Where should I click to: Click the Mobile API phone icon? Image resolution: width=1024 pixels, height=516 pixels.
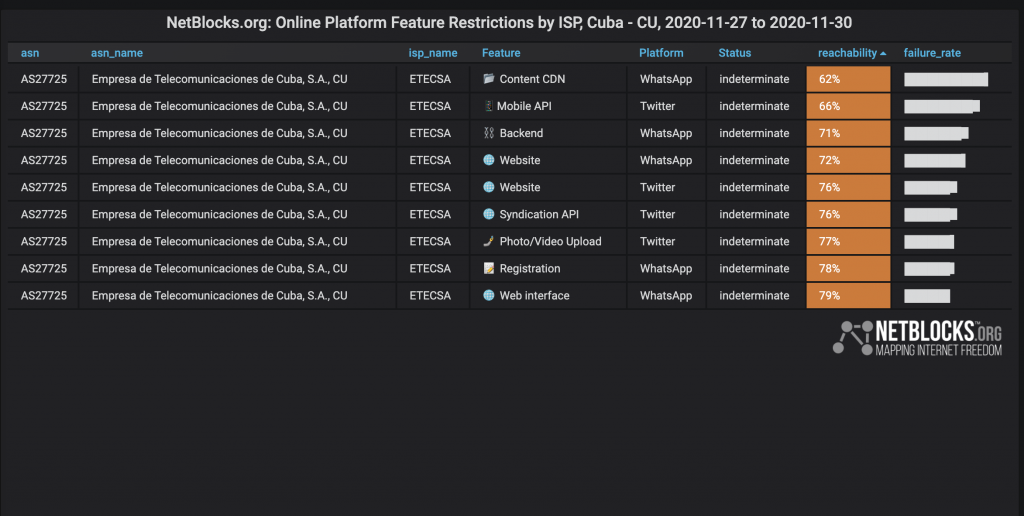488,106
